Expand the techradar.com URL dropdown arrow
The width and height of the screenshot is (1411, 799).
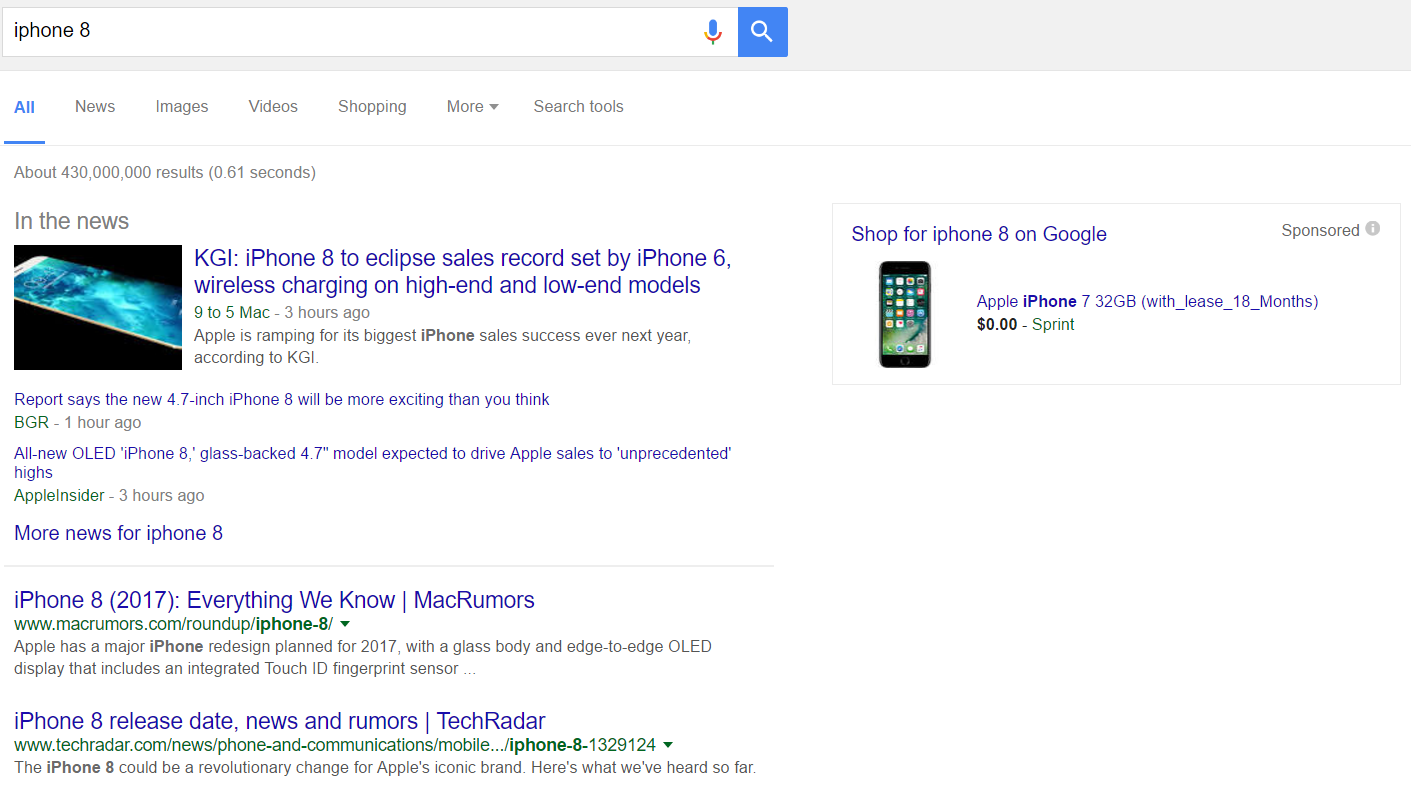coord(668,745)
